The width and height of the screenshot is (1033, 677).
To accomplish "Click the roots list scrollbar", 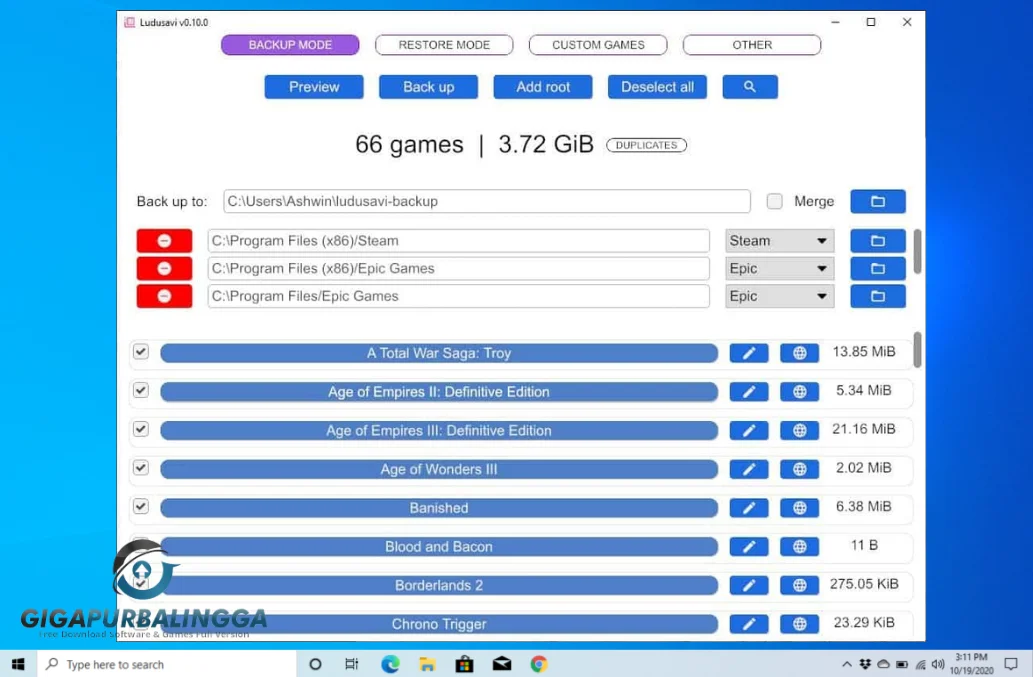I will (x=917, y=252).
